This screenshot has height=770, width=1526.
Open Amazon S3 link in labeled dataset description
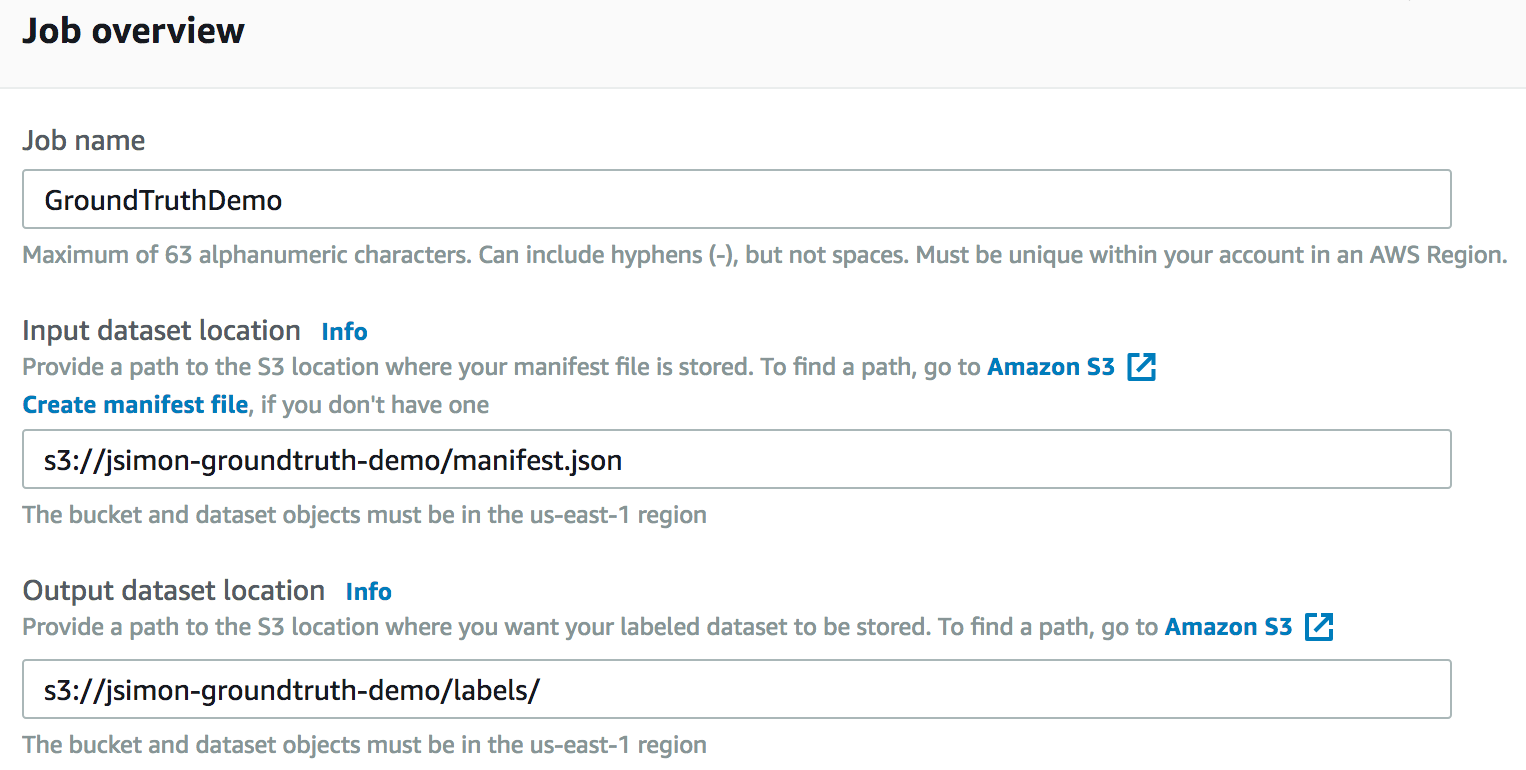[x=1228, y=627]
